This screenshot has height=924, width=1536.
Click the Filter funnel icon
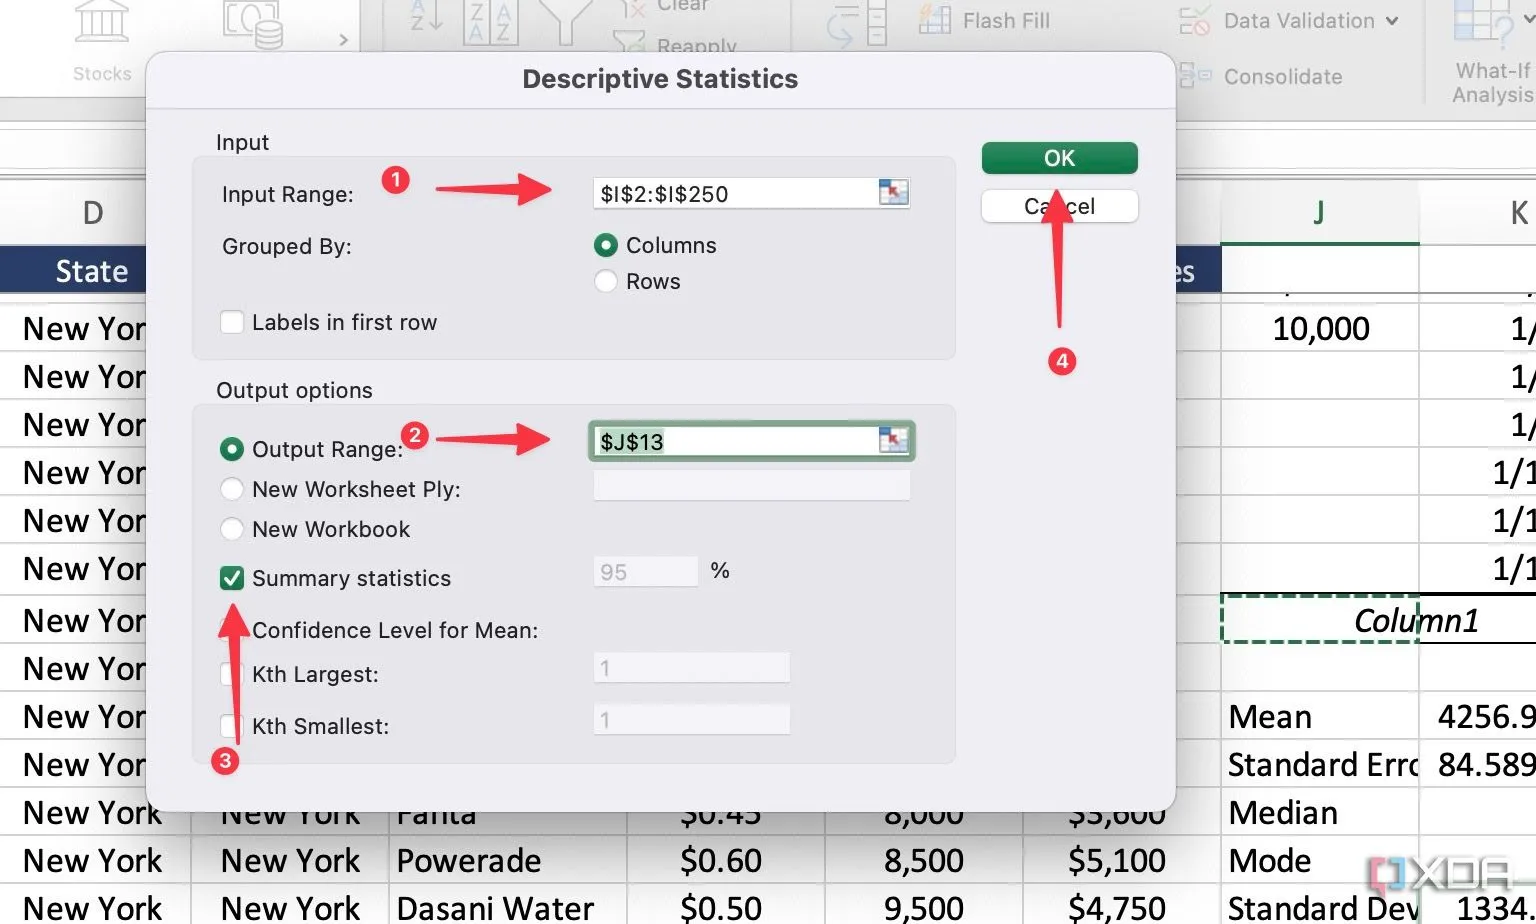tap(566, 22)
